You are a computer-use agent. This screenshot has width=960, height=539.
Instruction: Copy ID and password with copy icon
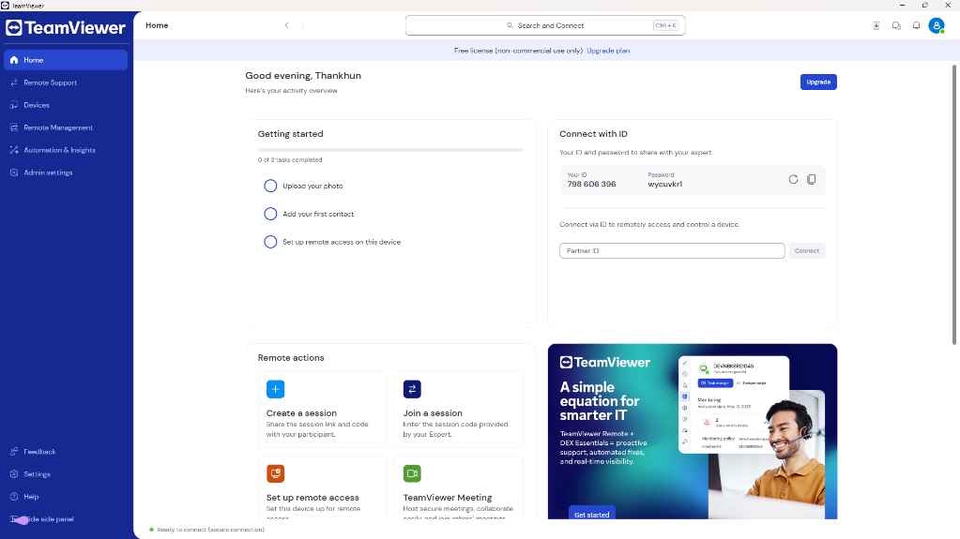pyautogui.click(x=811, y=180)
